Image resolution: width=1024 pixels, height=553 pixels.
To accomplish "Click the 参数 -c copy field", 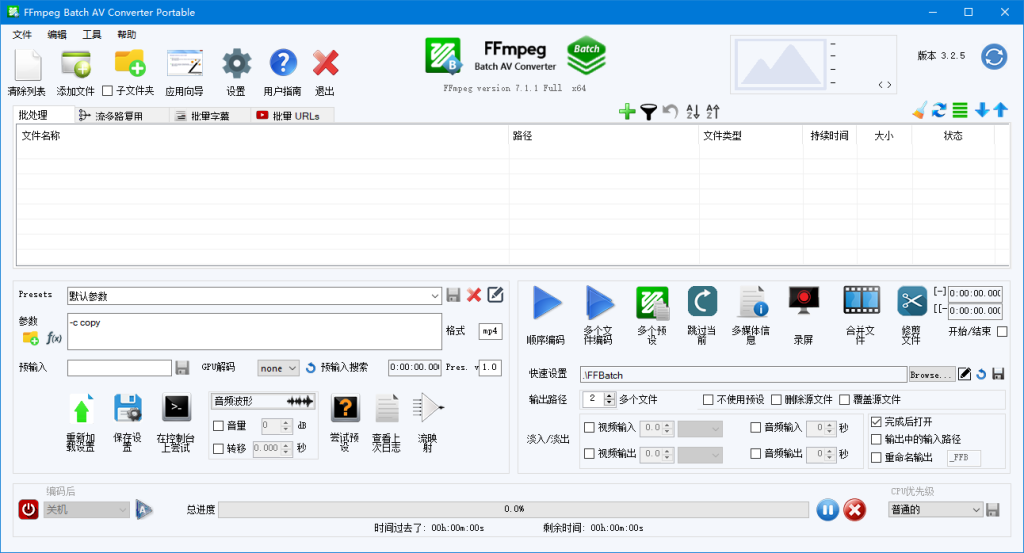I will tap(254, 331).
